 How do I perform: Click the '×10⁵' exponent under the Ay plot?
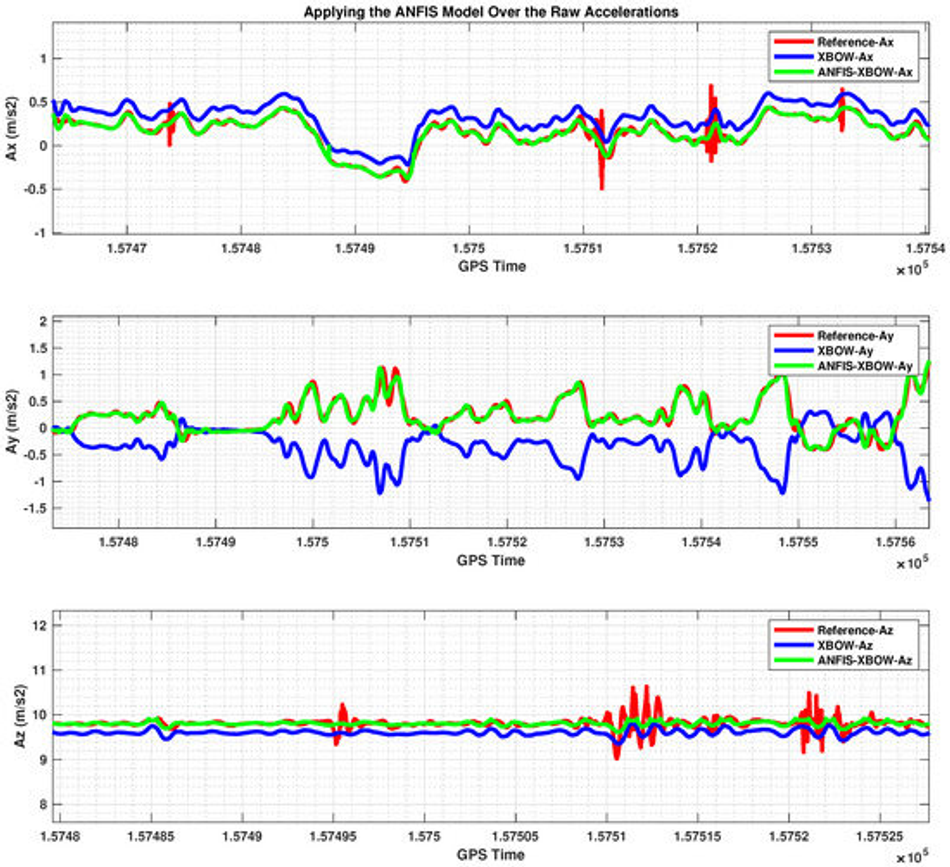tap(912, 563)
